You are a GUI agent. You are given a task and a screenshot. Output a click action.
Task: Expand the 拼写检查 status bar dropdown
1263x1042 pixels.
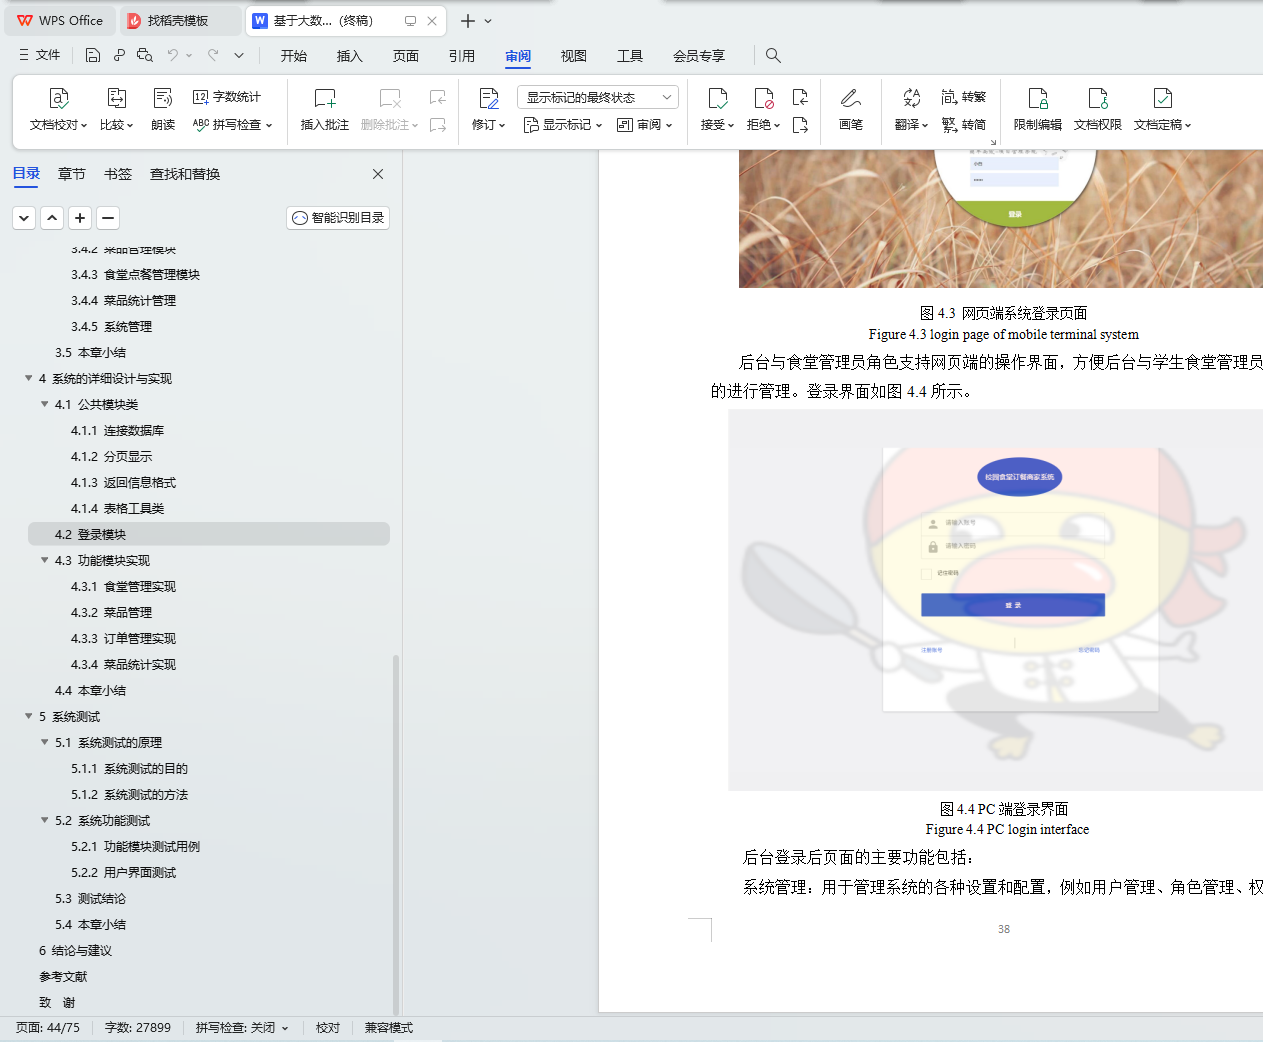(x=285, y=1028)
